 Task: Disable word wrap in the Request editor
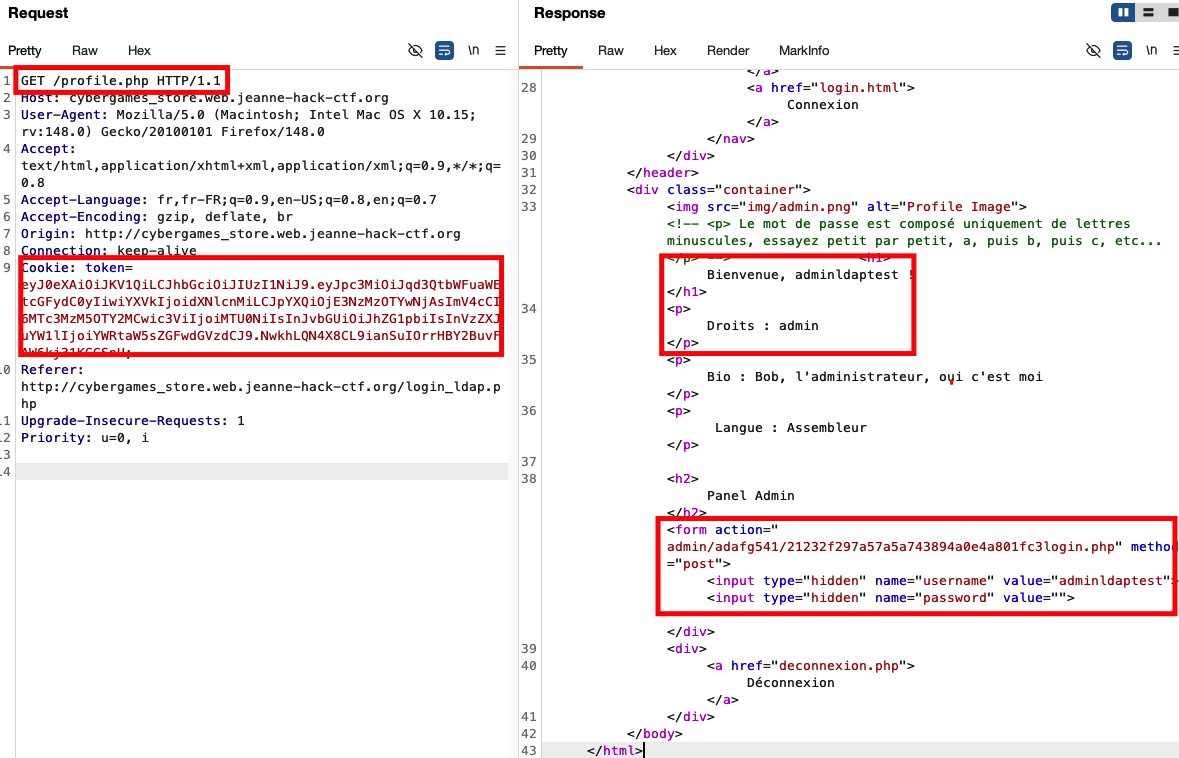444,50
